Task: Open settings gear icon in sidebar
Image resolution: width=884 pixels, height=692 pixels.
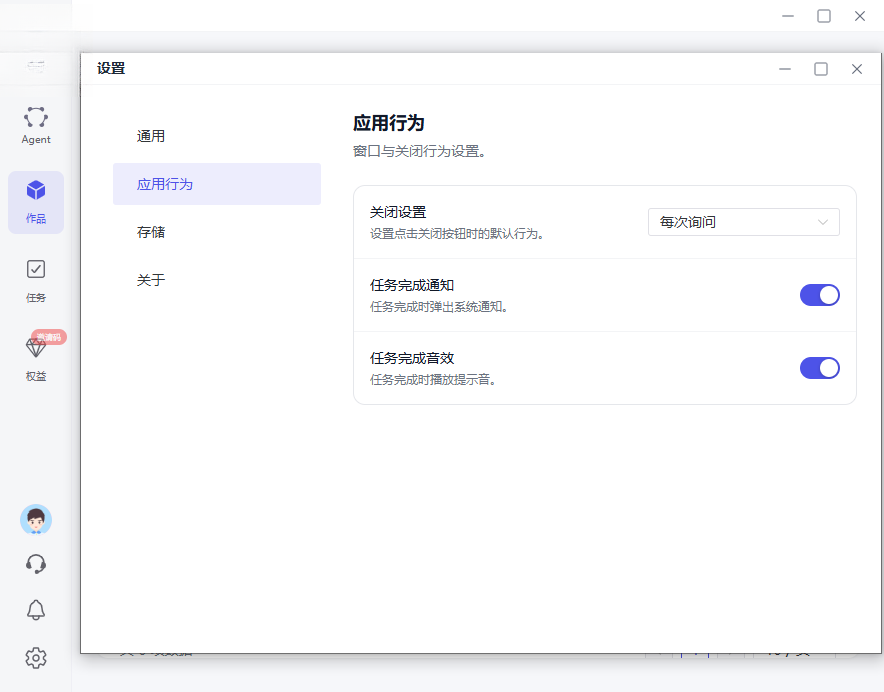Action: [36, 658]
